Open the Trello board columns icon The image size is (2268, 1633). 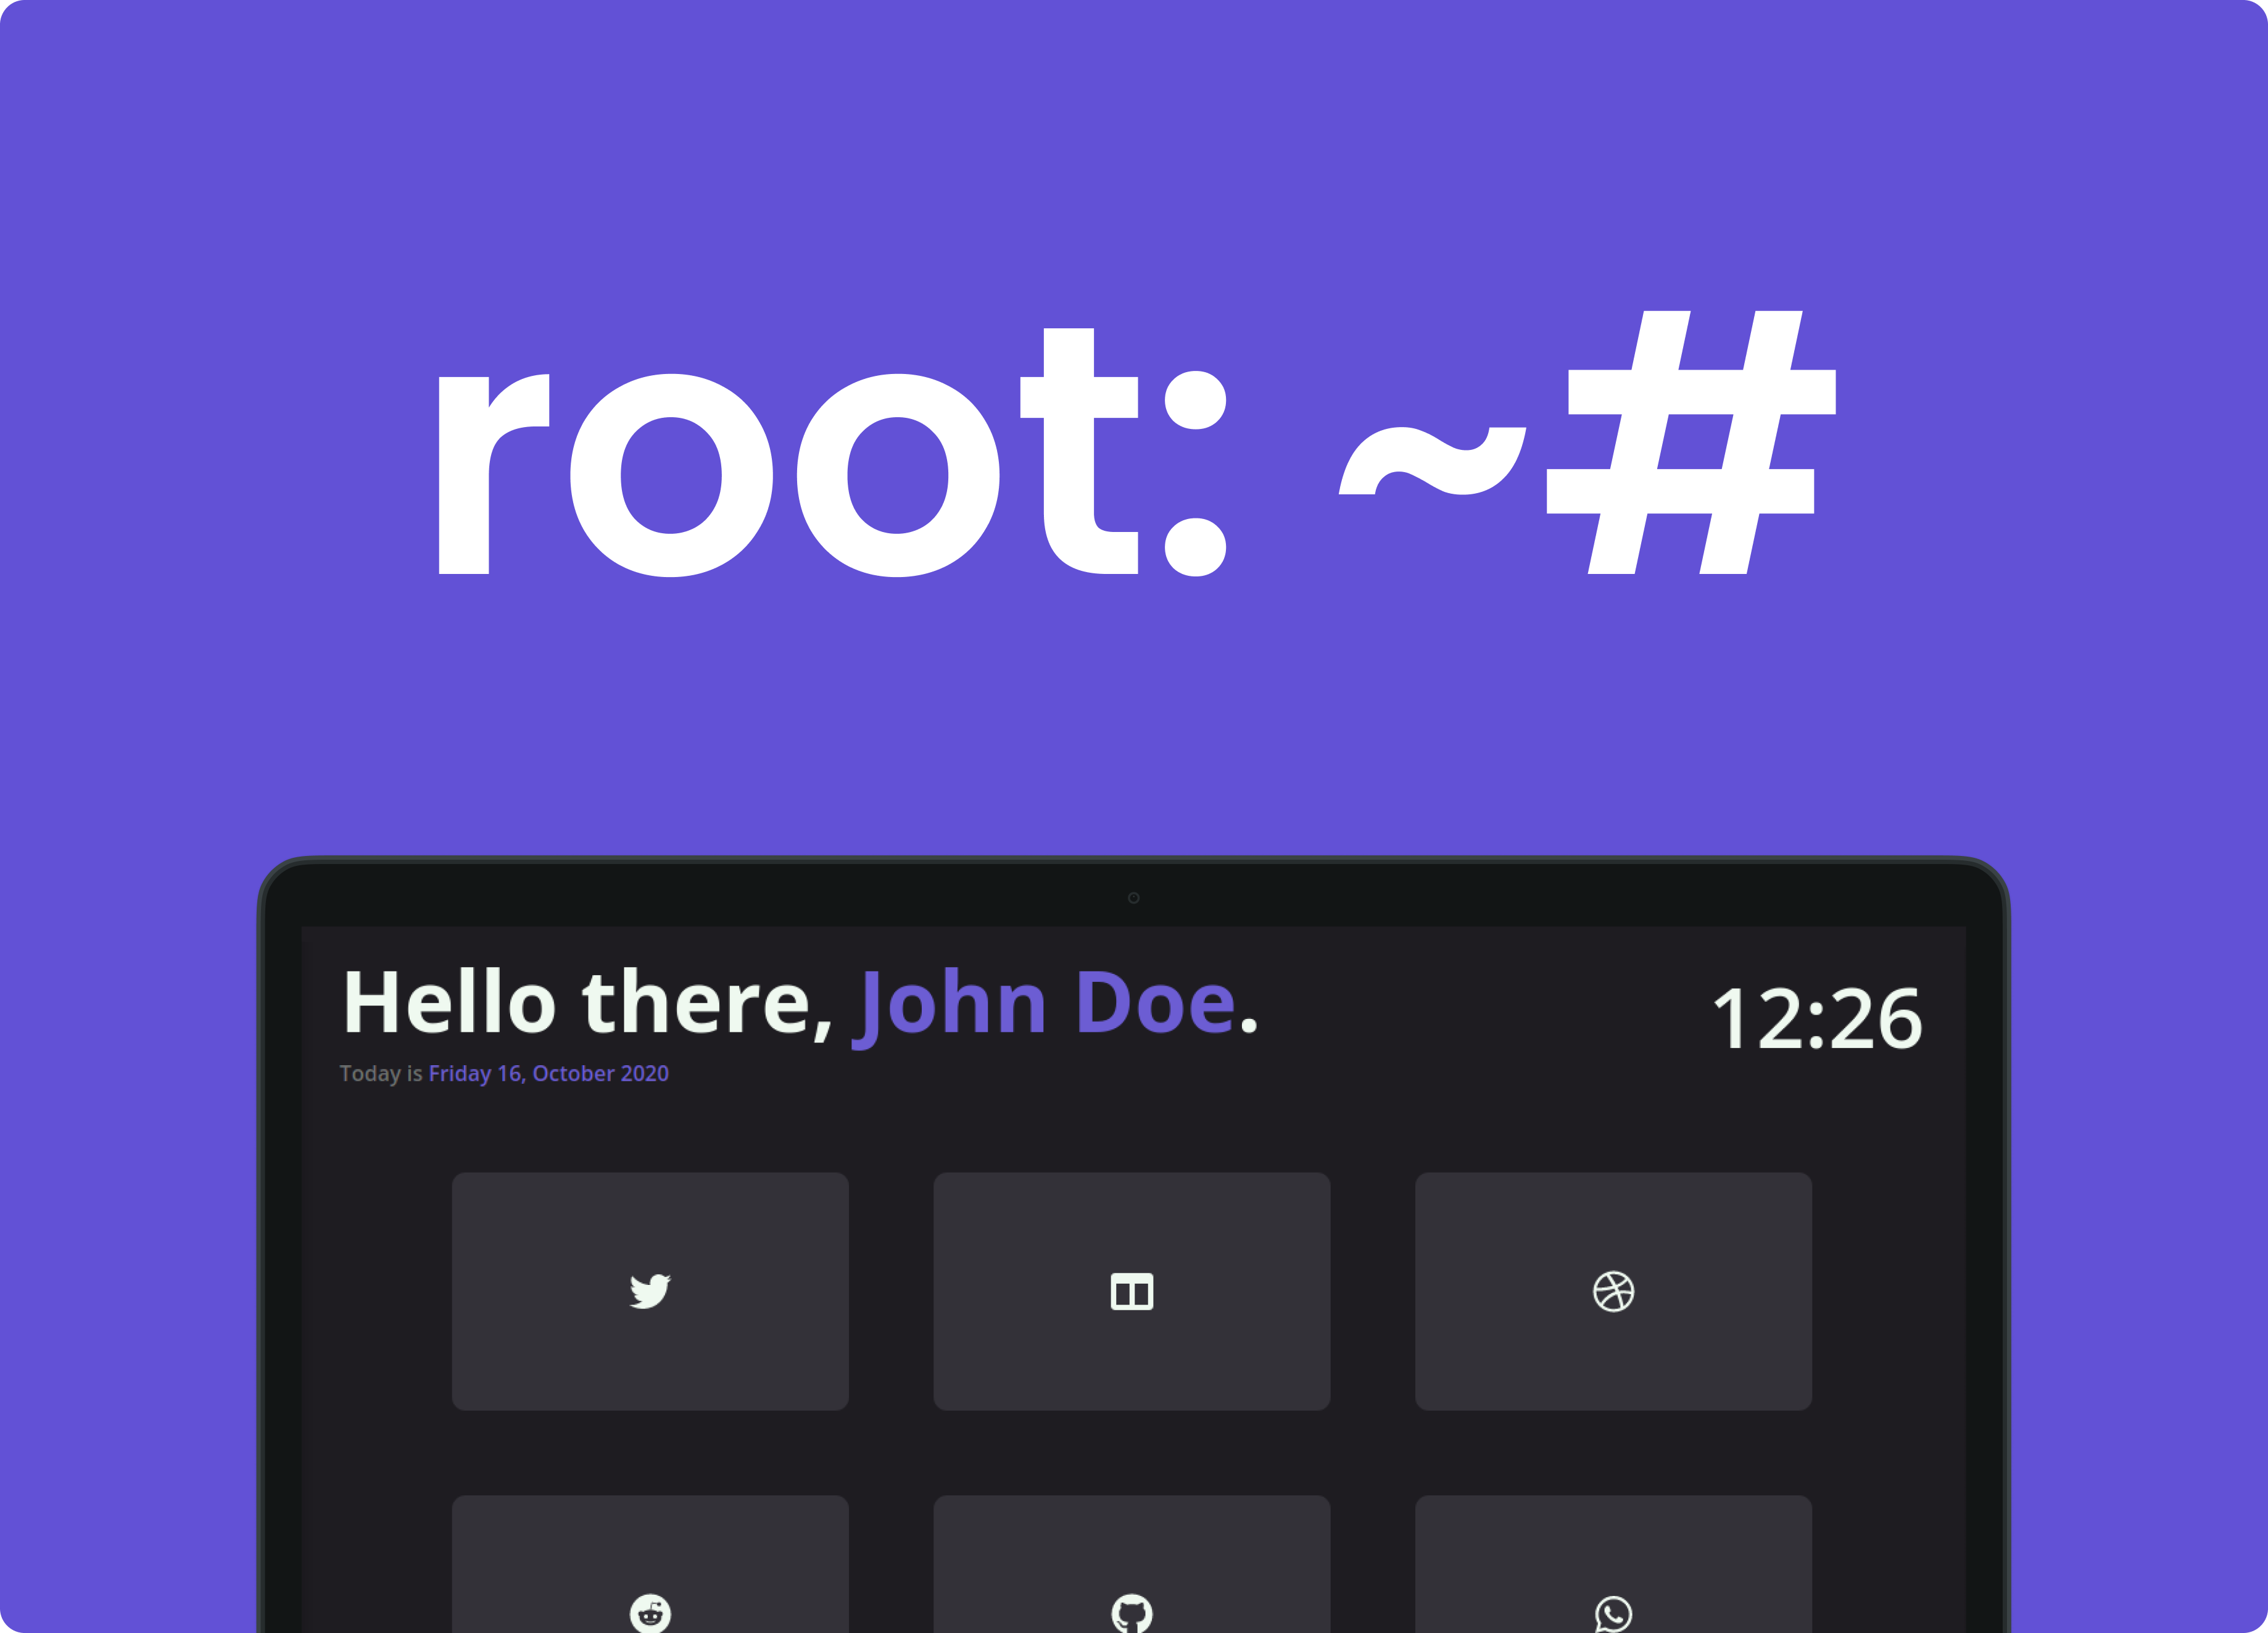[1132, 1291]
